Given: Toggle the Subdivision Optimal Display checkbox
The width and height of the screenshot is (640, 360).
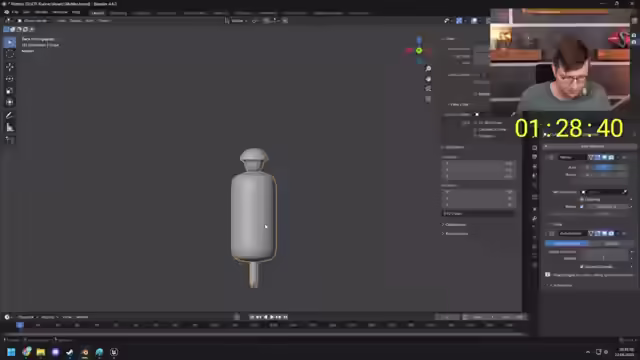Looking at the screenshot, I should 582,267.
